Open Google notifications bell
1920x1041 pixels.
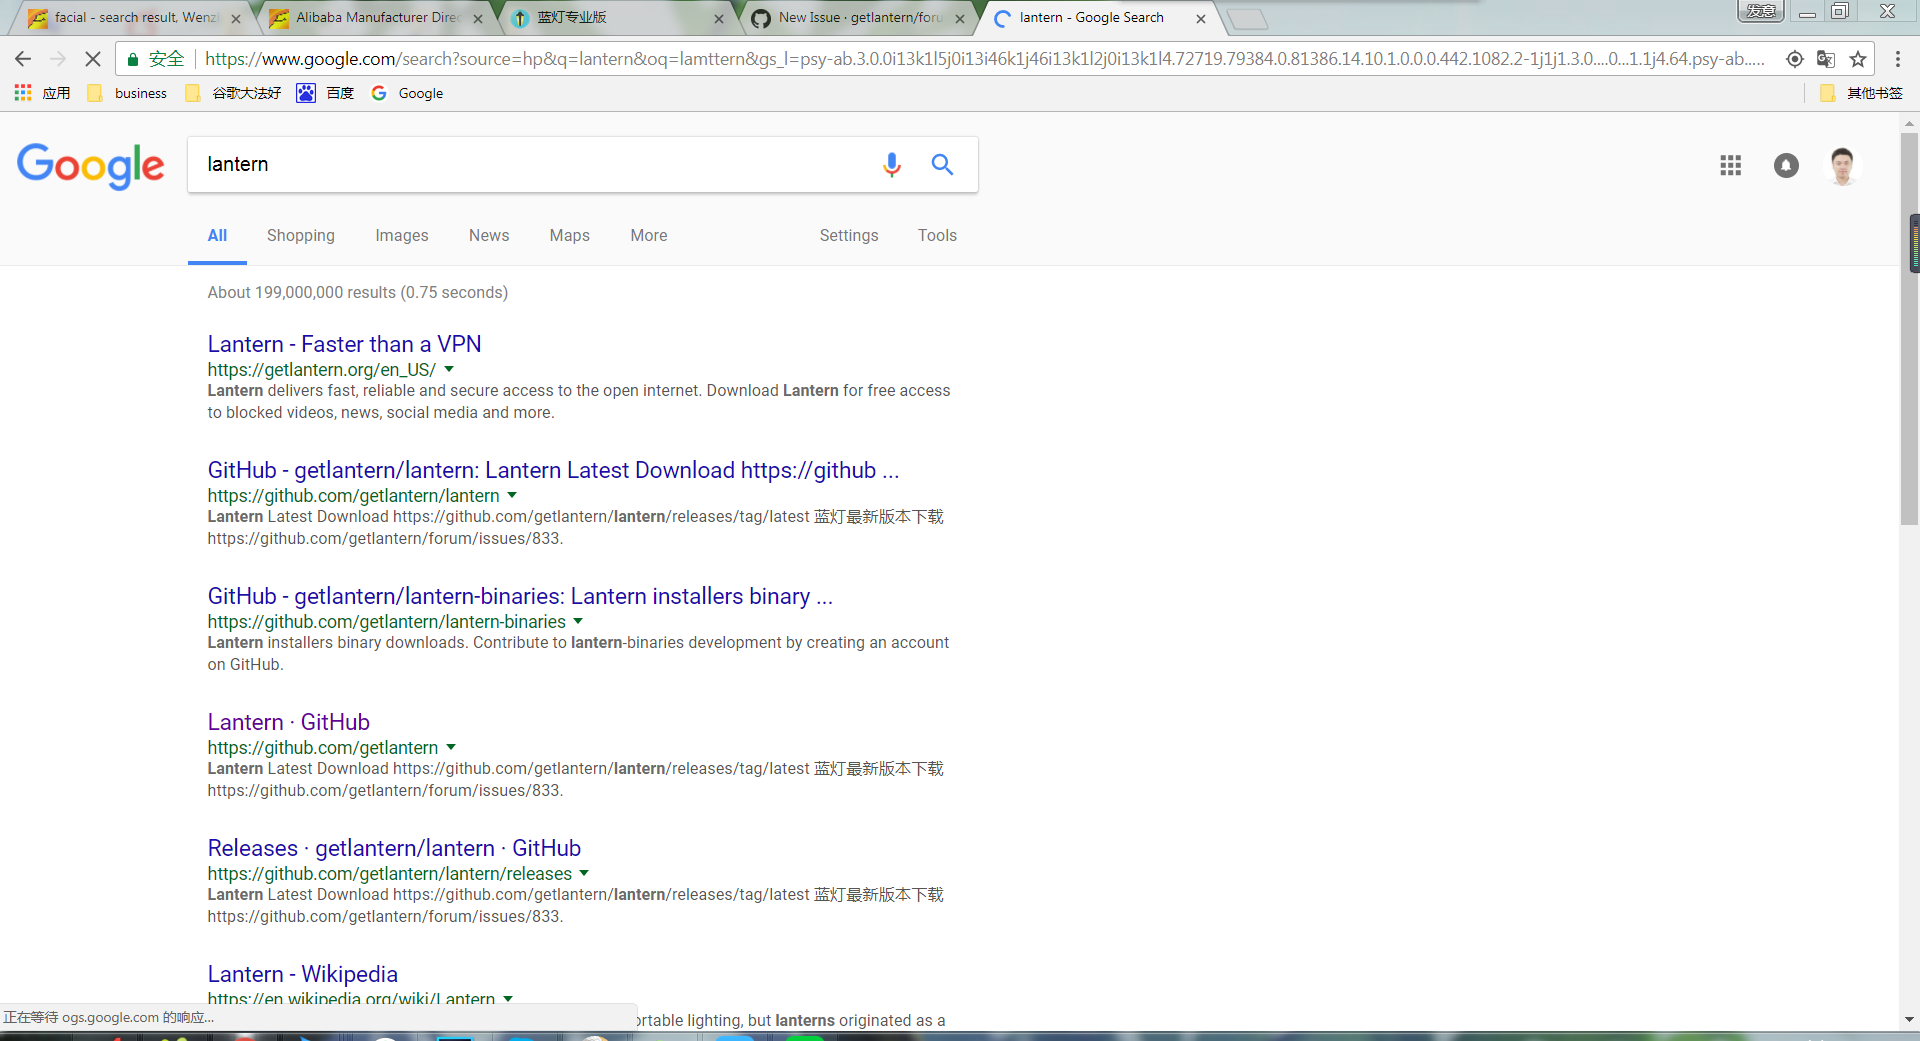1786,165
